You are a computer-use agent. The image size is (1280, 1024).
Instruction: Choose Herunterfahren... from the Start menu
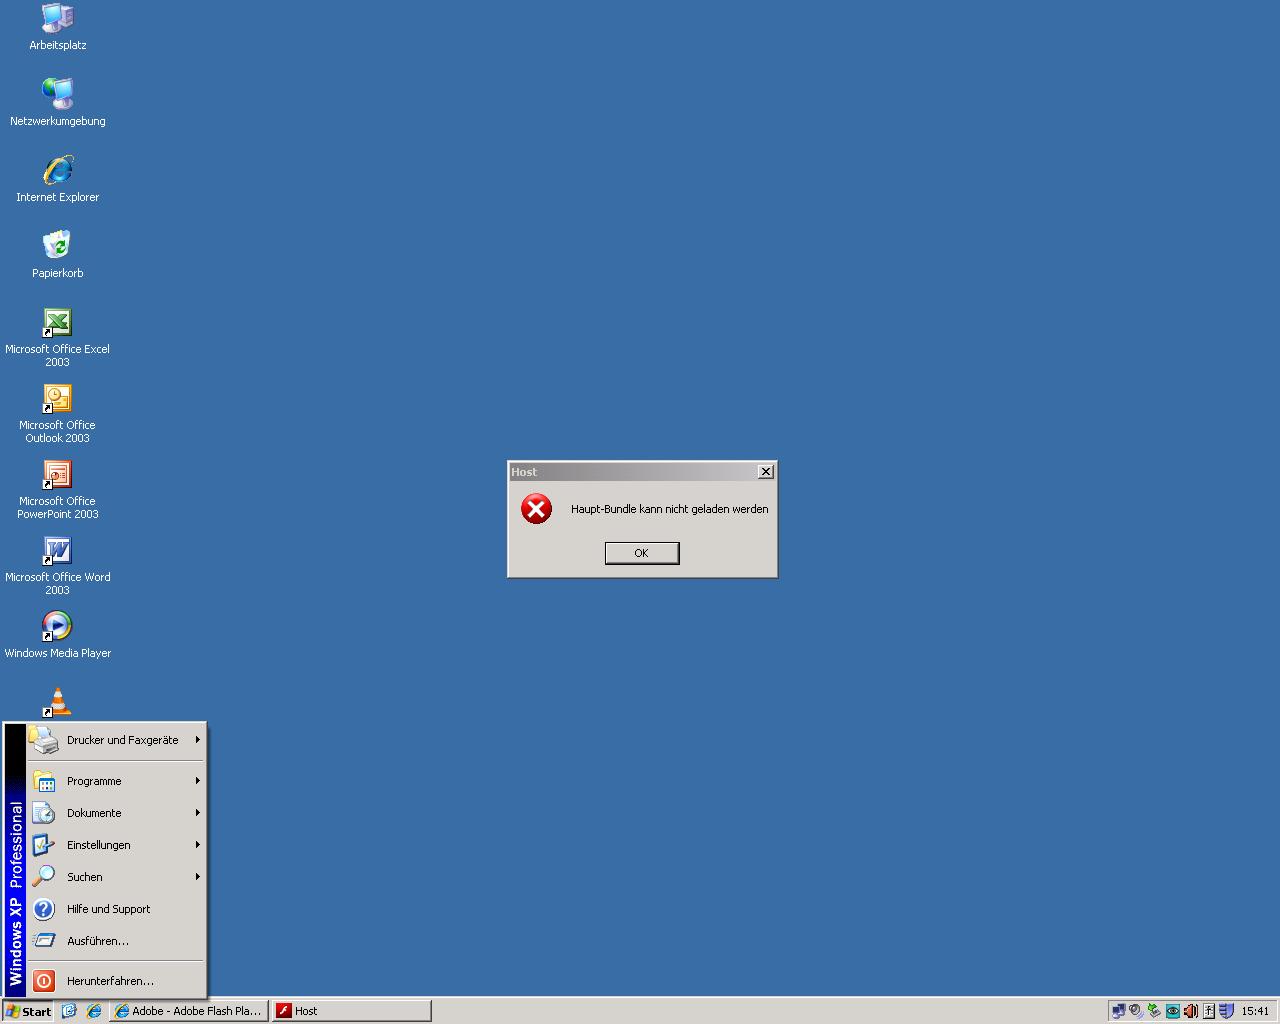(x=116, y=981)
